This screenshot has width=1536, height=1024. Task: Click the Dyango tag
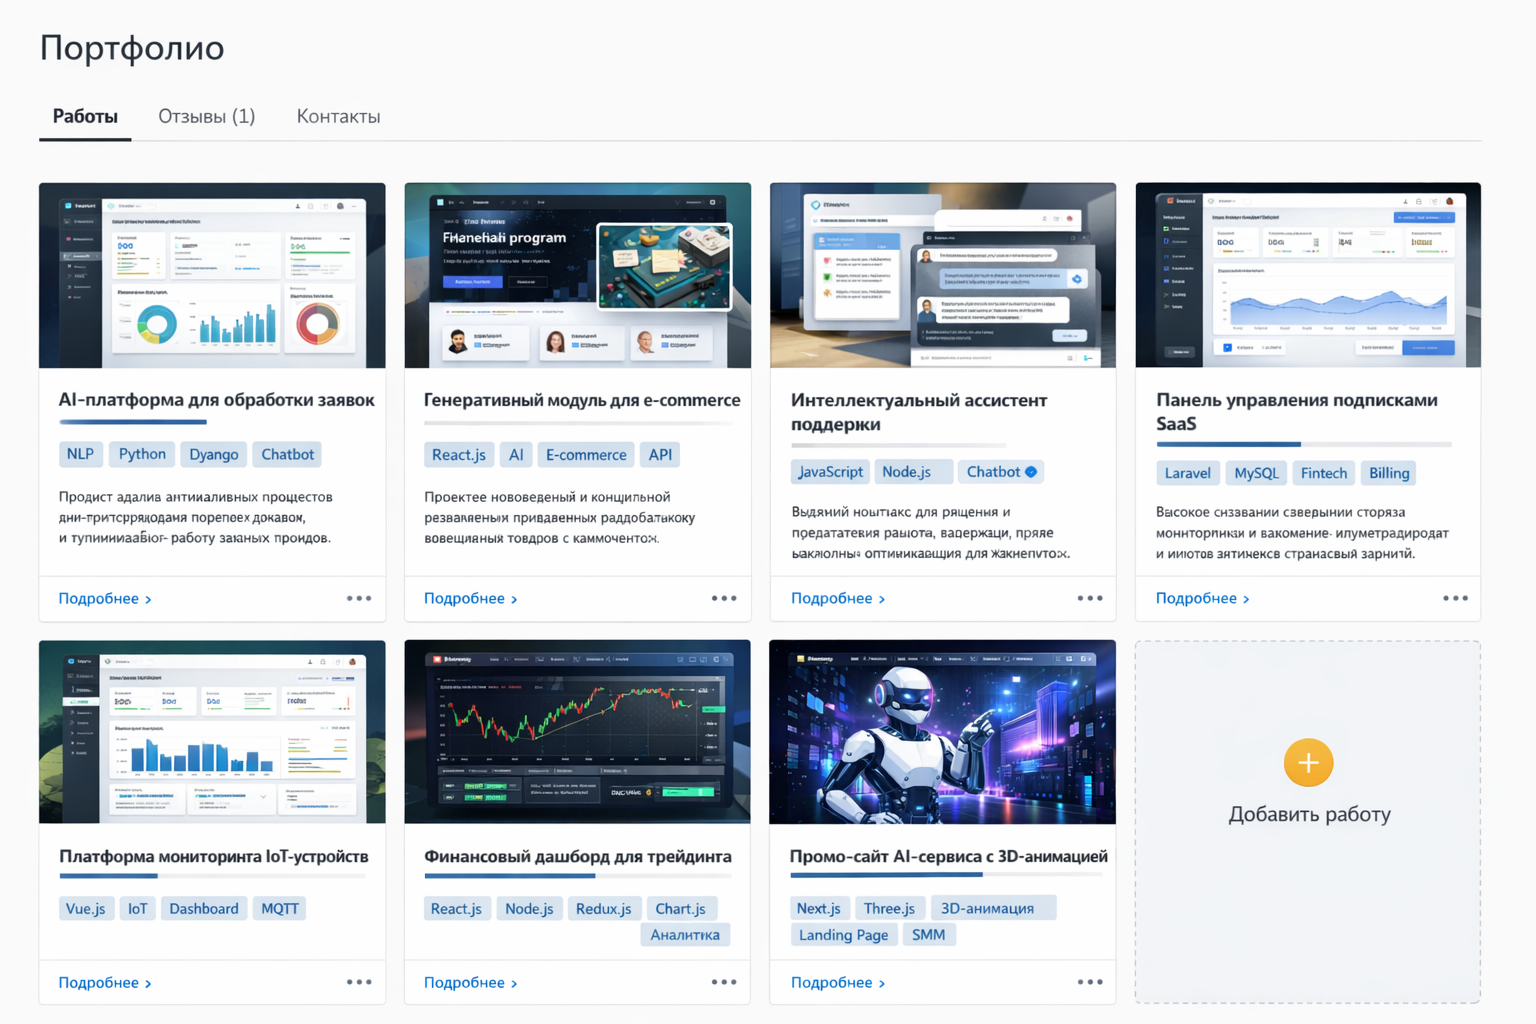[214, 454]
